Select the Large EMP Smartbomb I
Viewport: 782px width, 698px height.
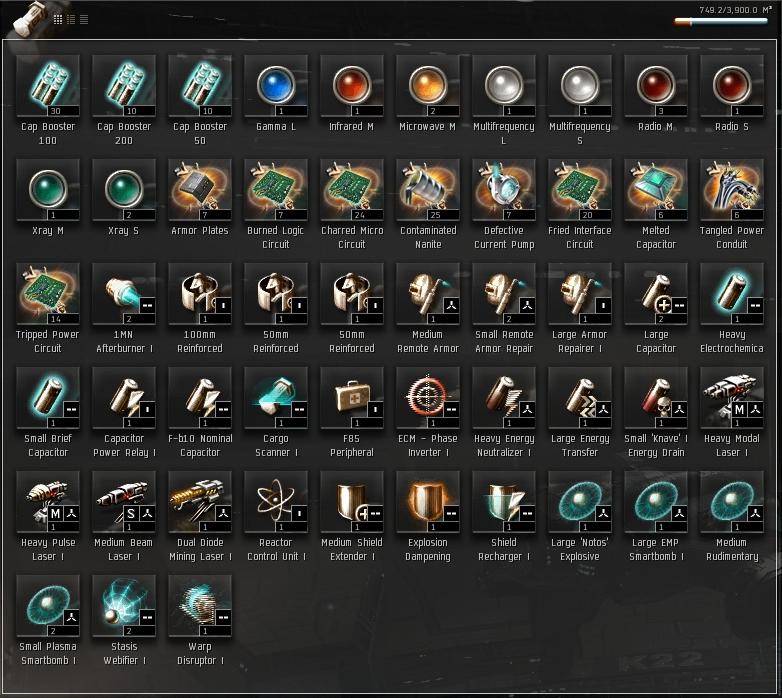[x=656, y=502]
